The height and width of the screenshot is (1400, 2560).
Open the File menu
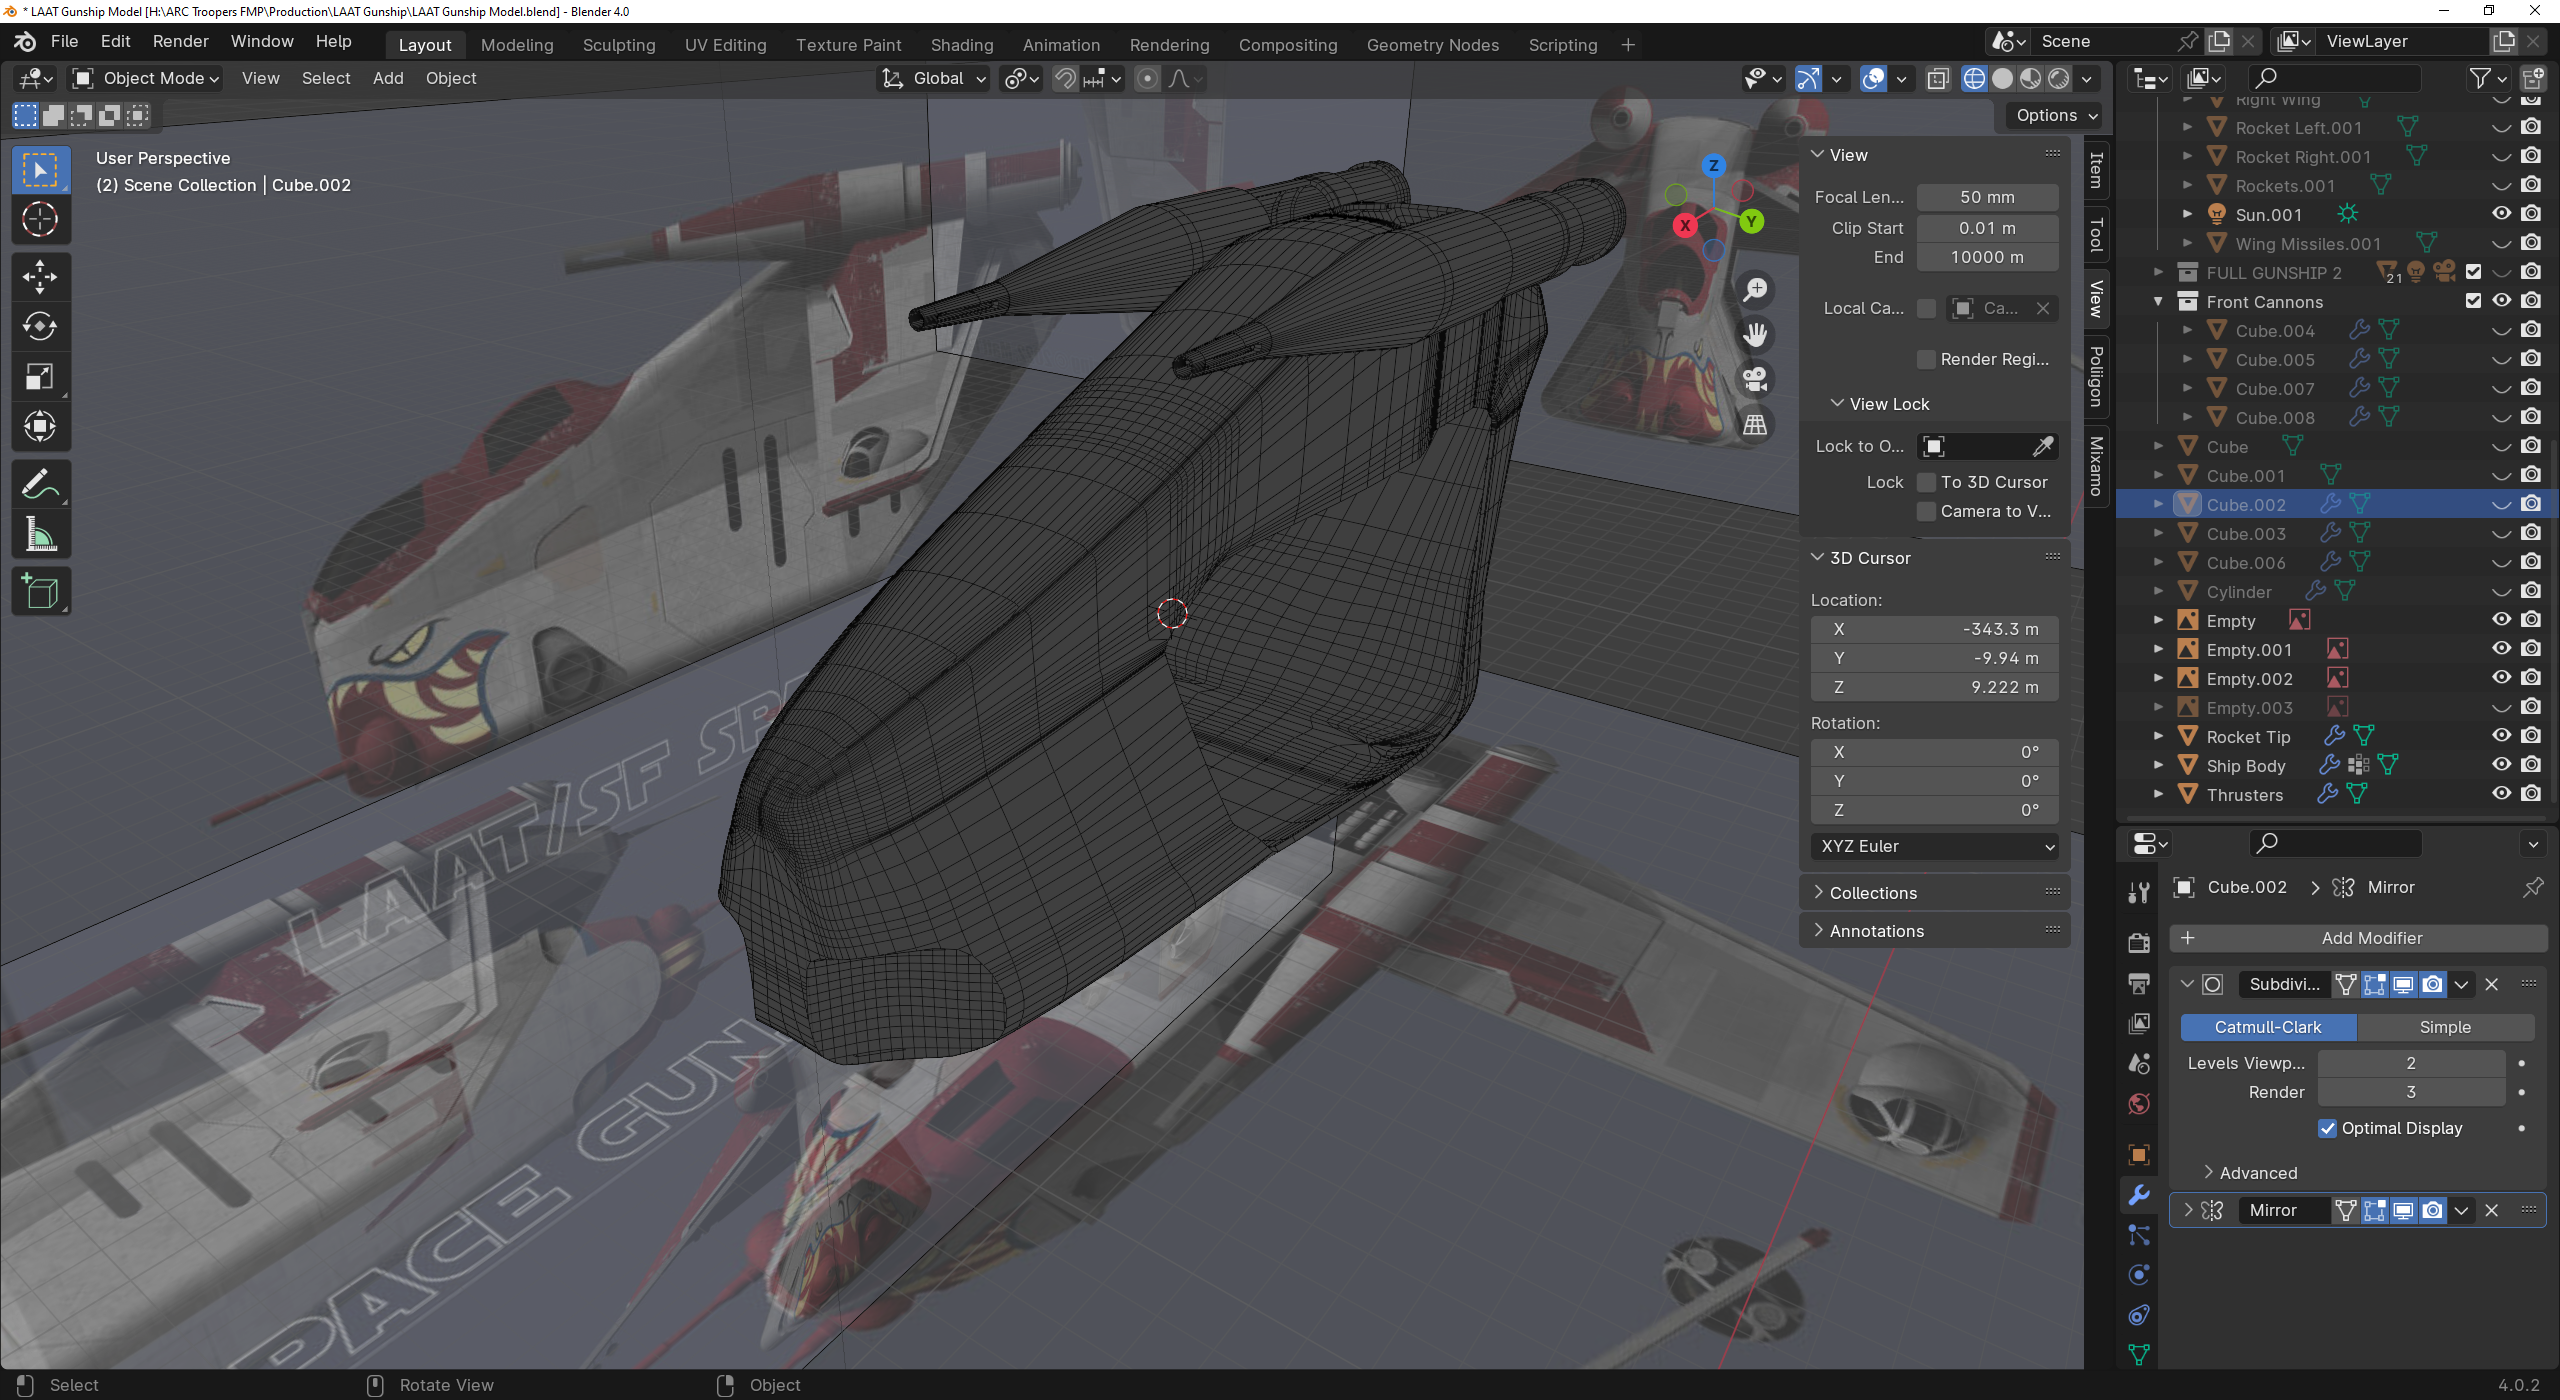64,41
